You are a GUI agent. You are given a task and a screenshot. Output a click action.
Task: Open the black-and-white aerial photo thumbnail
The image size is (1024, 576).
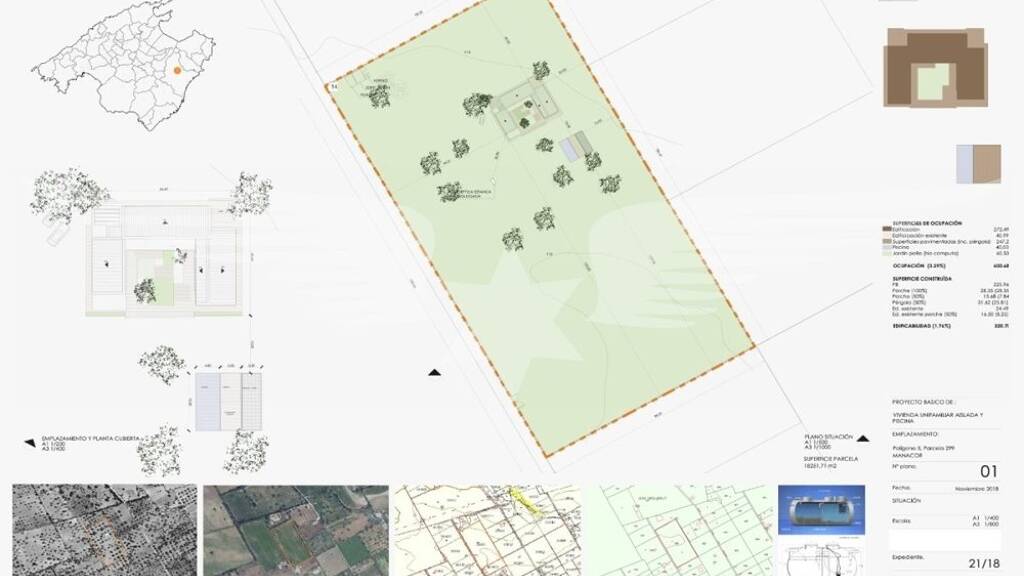tap(102, 530)
